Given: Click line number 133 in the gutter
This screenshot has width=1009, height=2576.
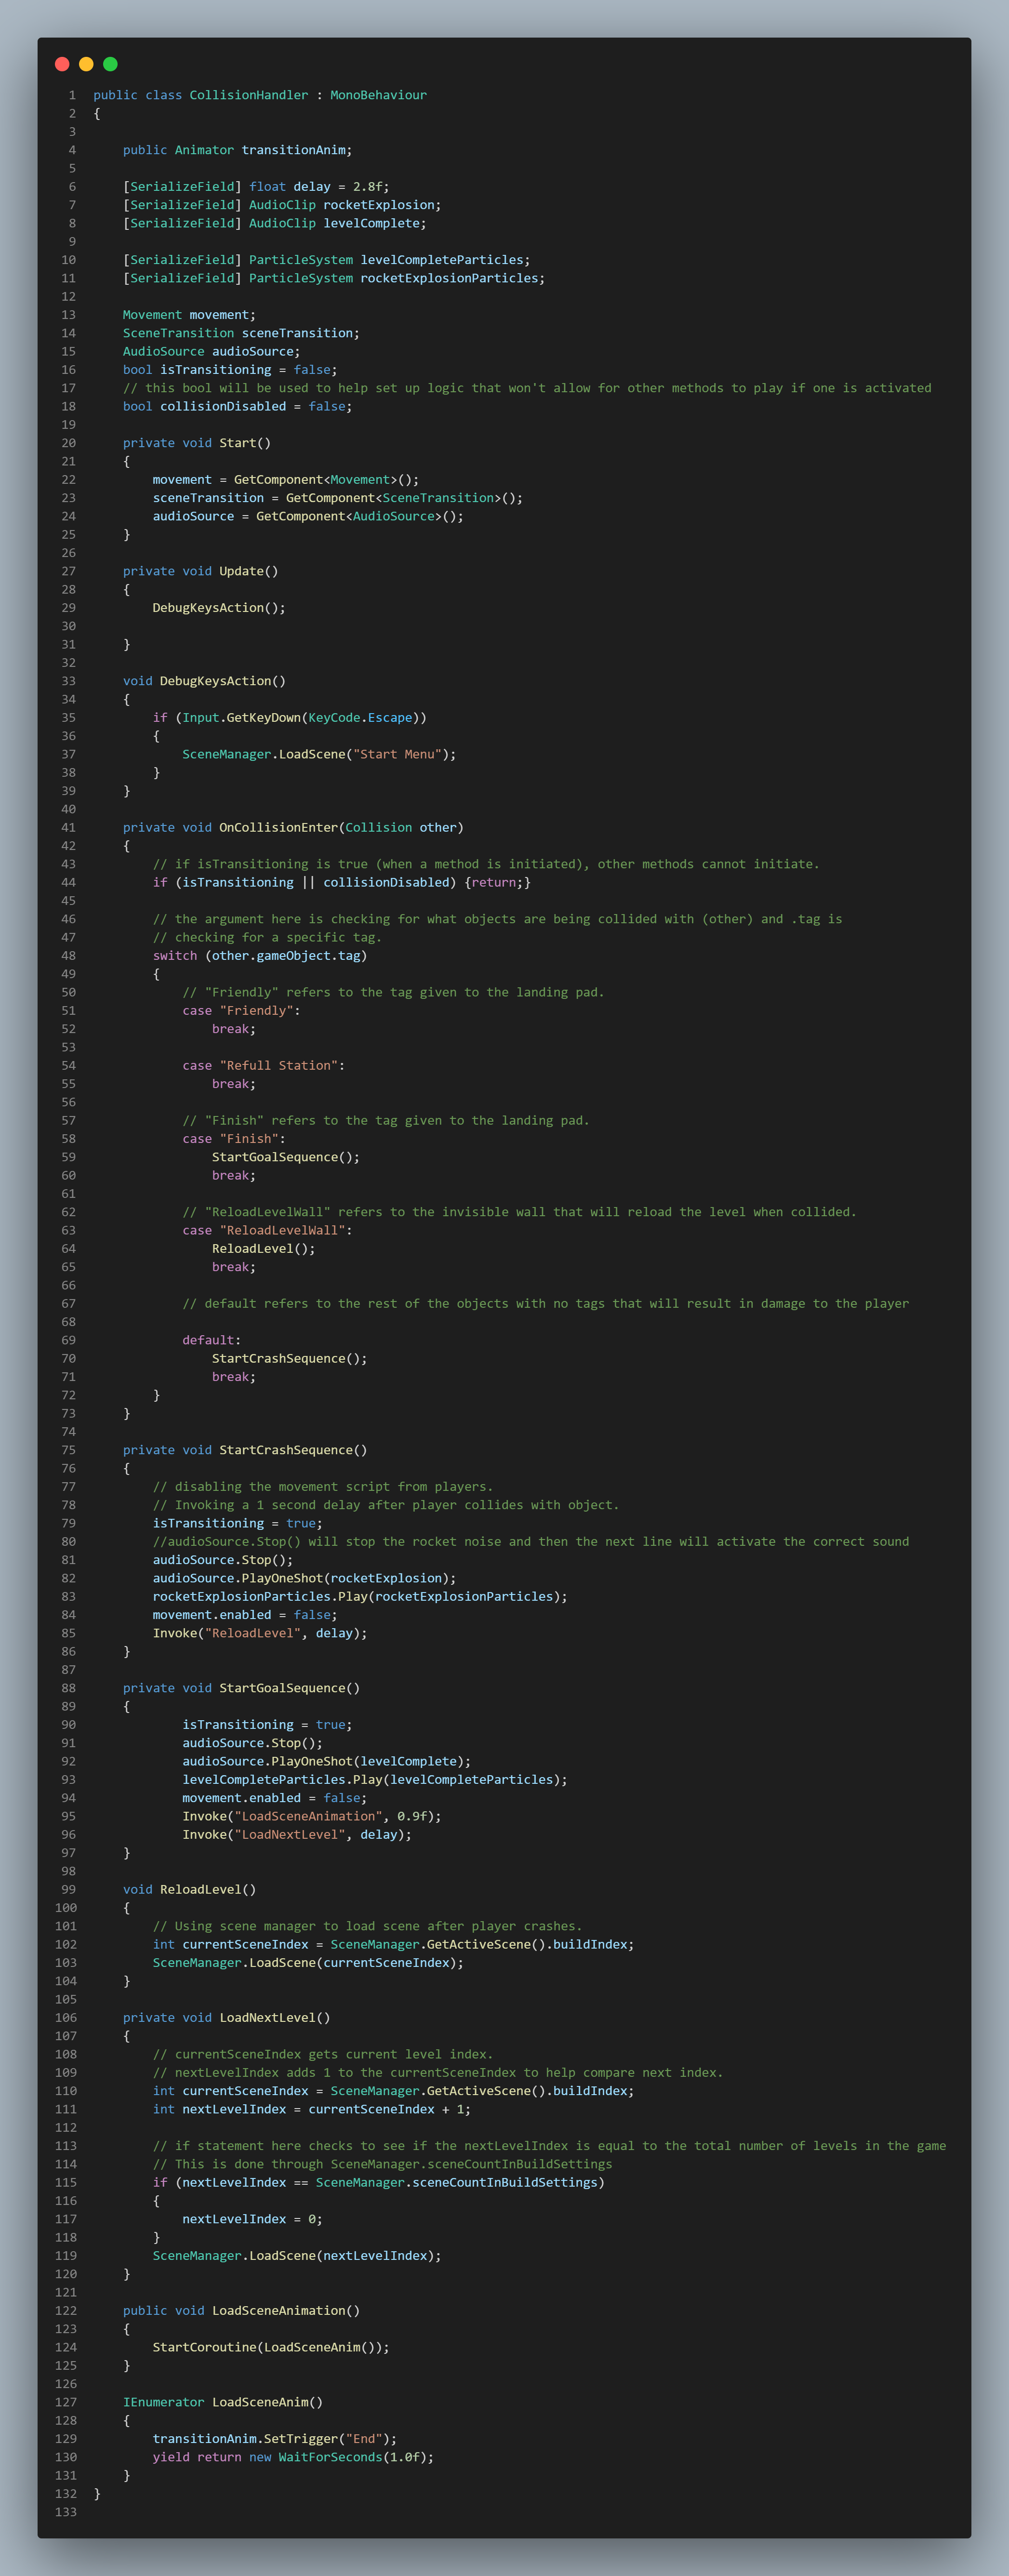Looking at the screenshot, I should click(x=66, y=2512).
